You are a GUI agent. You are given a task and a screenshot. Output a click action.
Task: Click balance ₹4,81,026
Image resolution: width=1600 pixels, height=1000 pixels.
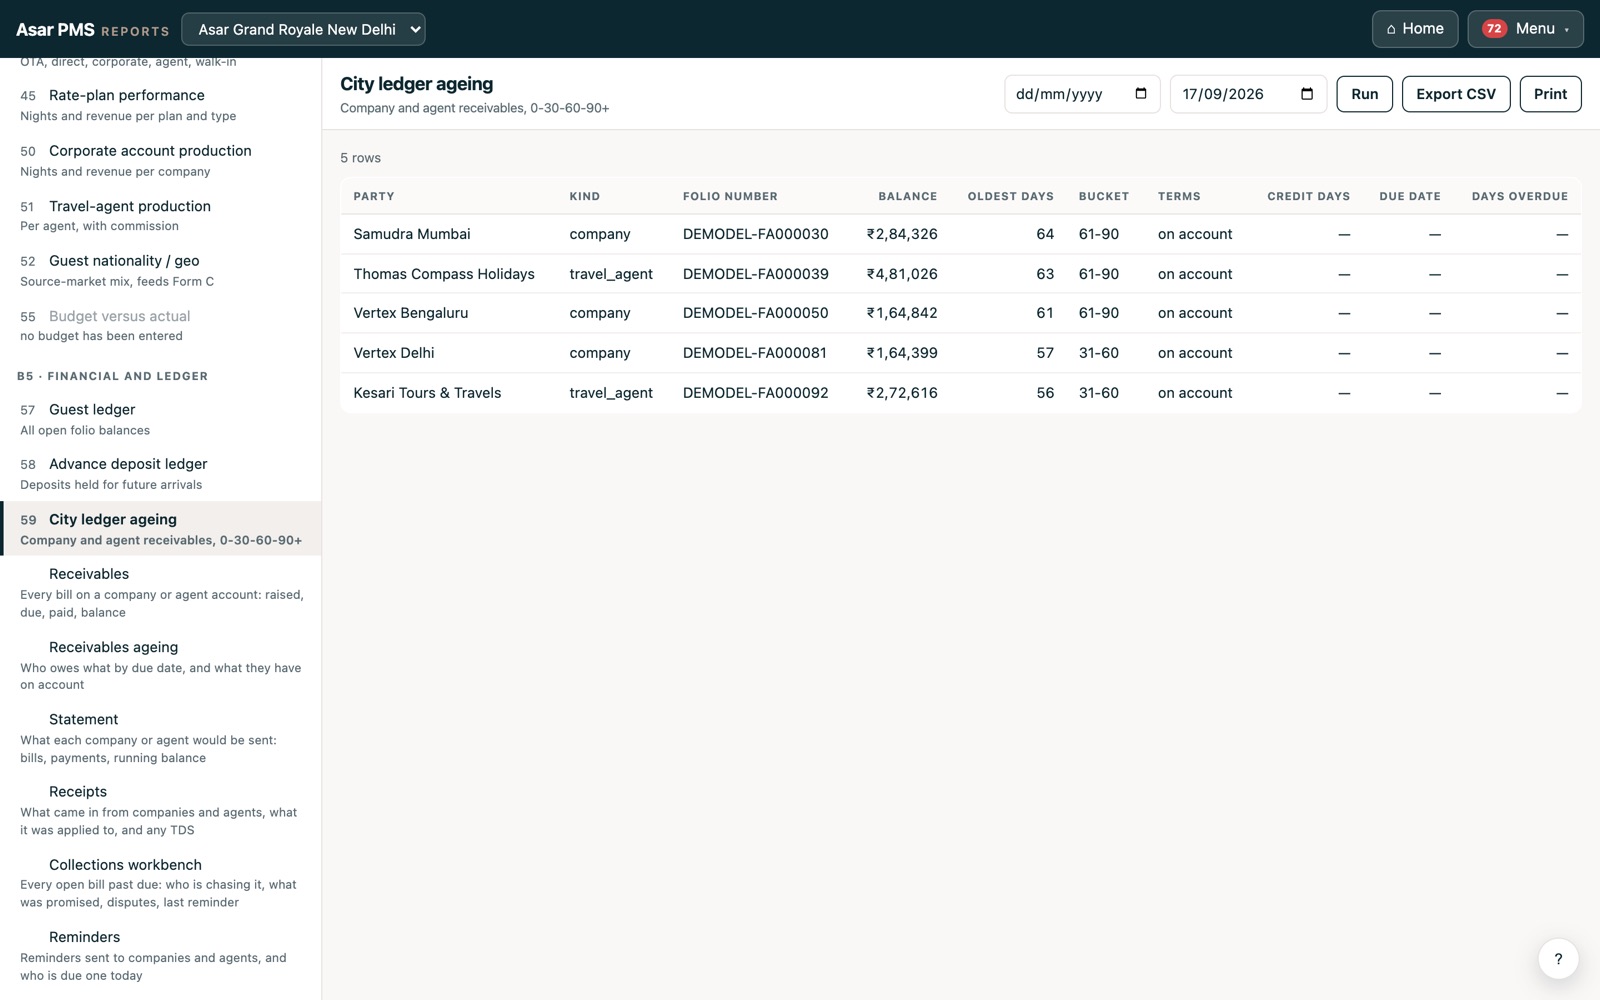[x=902, y=274]
